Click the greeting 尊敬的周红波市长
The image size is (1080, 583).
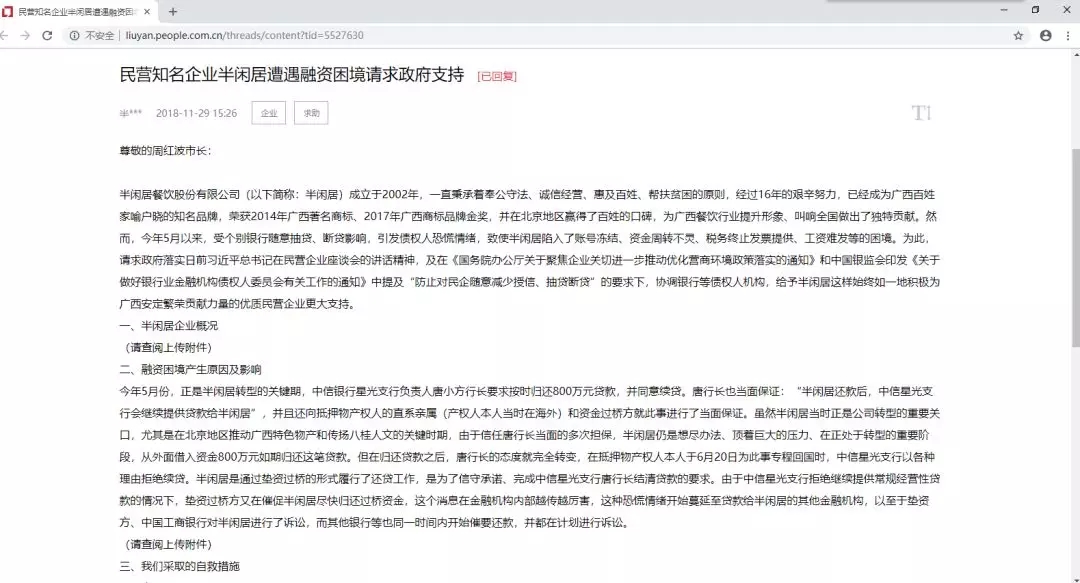click(165, 151)
